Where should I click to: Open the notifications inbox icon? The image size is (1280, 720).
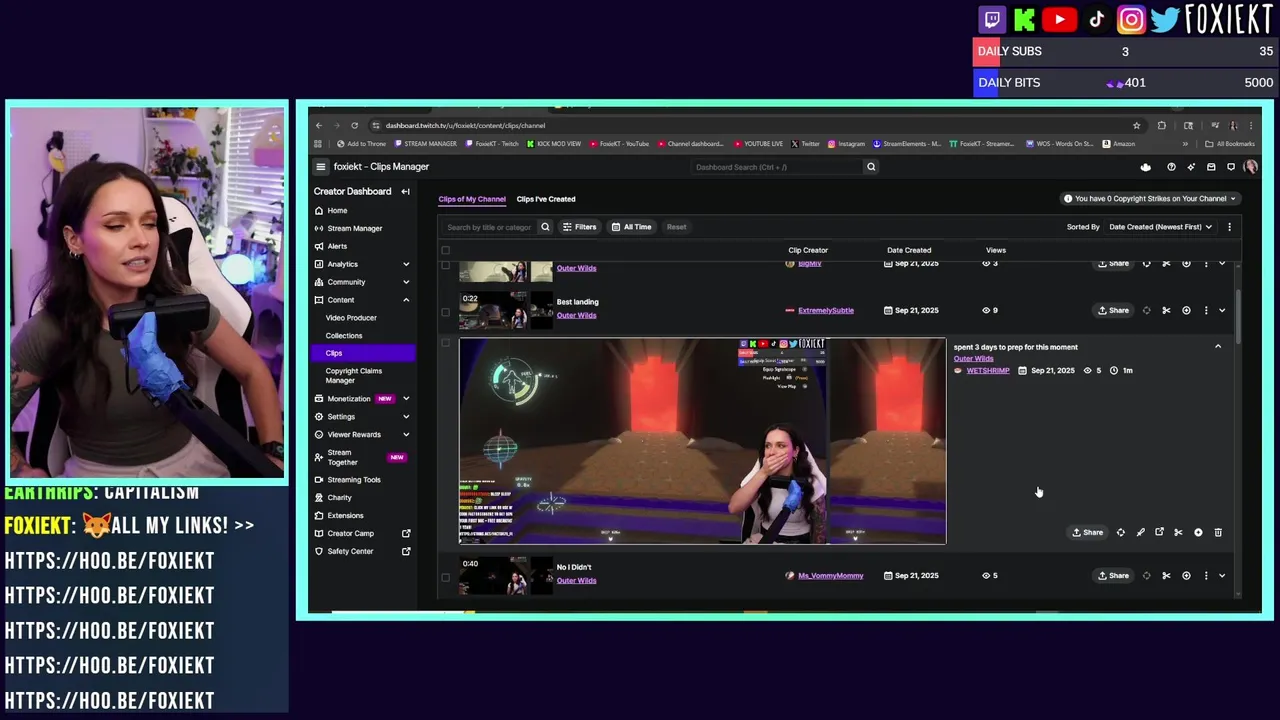[x=1211, y=167]
